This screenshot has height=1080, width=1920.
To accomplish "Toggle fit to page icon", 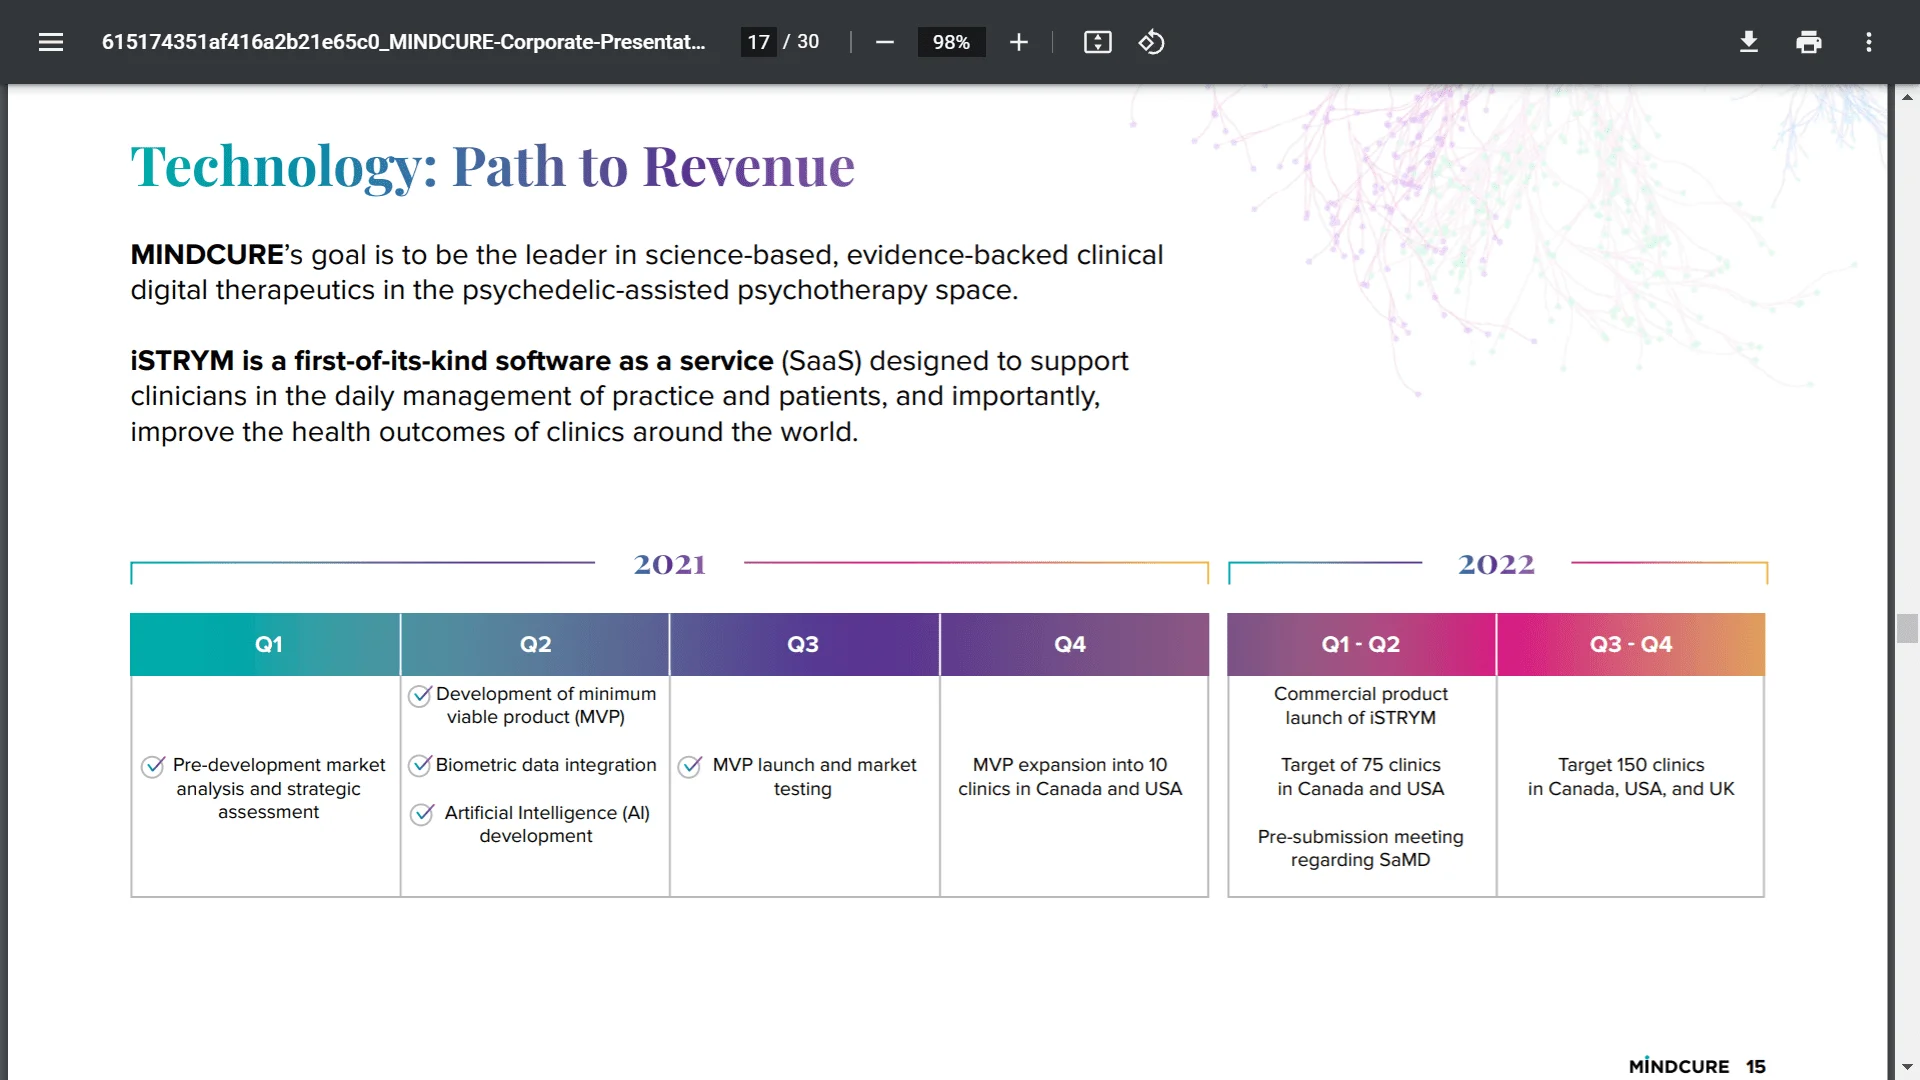I will click(1097, 42).
